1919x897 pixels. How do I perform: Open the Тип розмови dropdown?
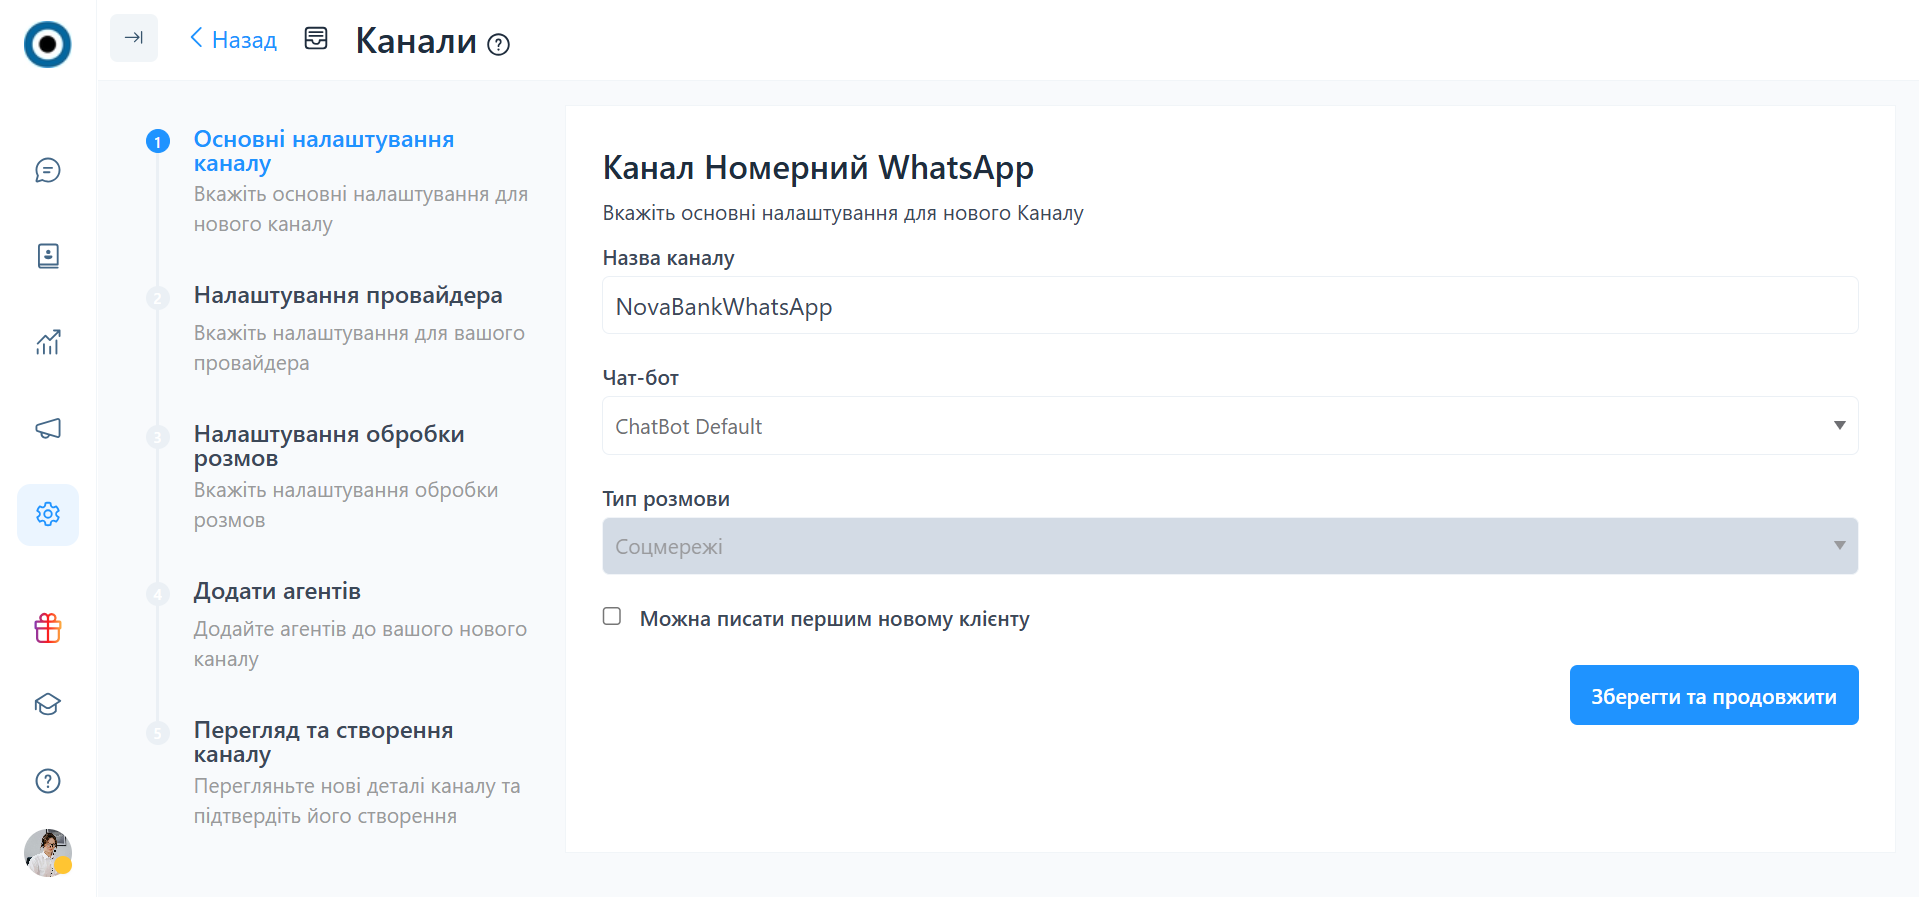(x=1230, y=546)
